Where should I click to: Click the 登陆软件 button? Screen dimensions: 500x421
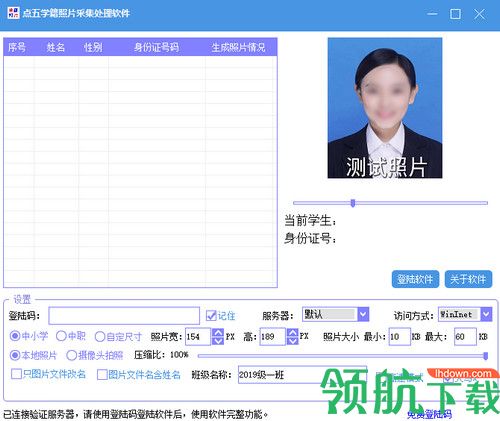415,279
